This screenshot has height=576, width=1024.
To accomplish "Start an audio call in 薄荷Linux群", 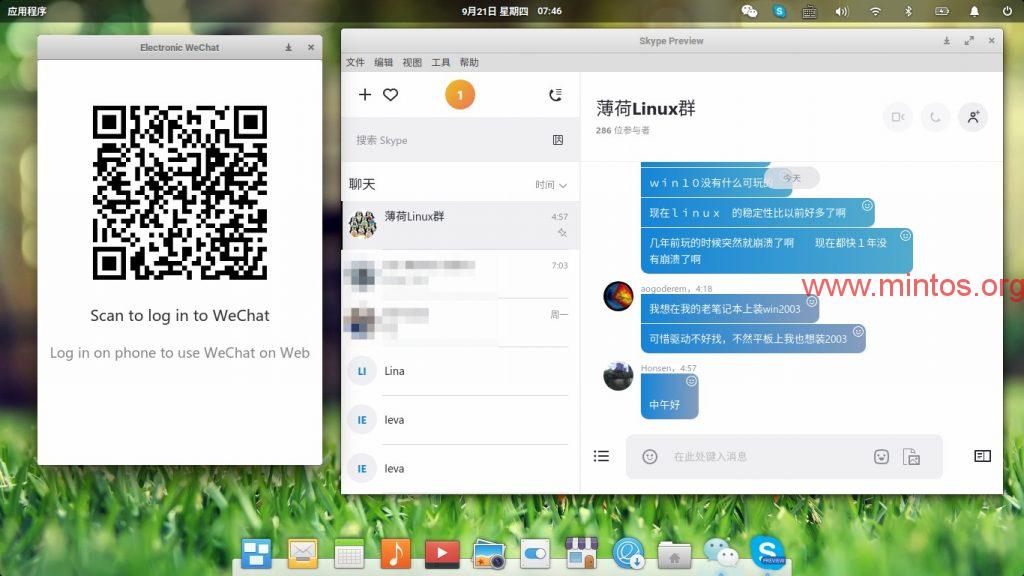I will (x=935, y=117).
